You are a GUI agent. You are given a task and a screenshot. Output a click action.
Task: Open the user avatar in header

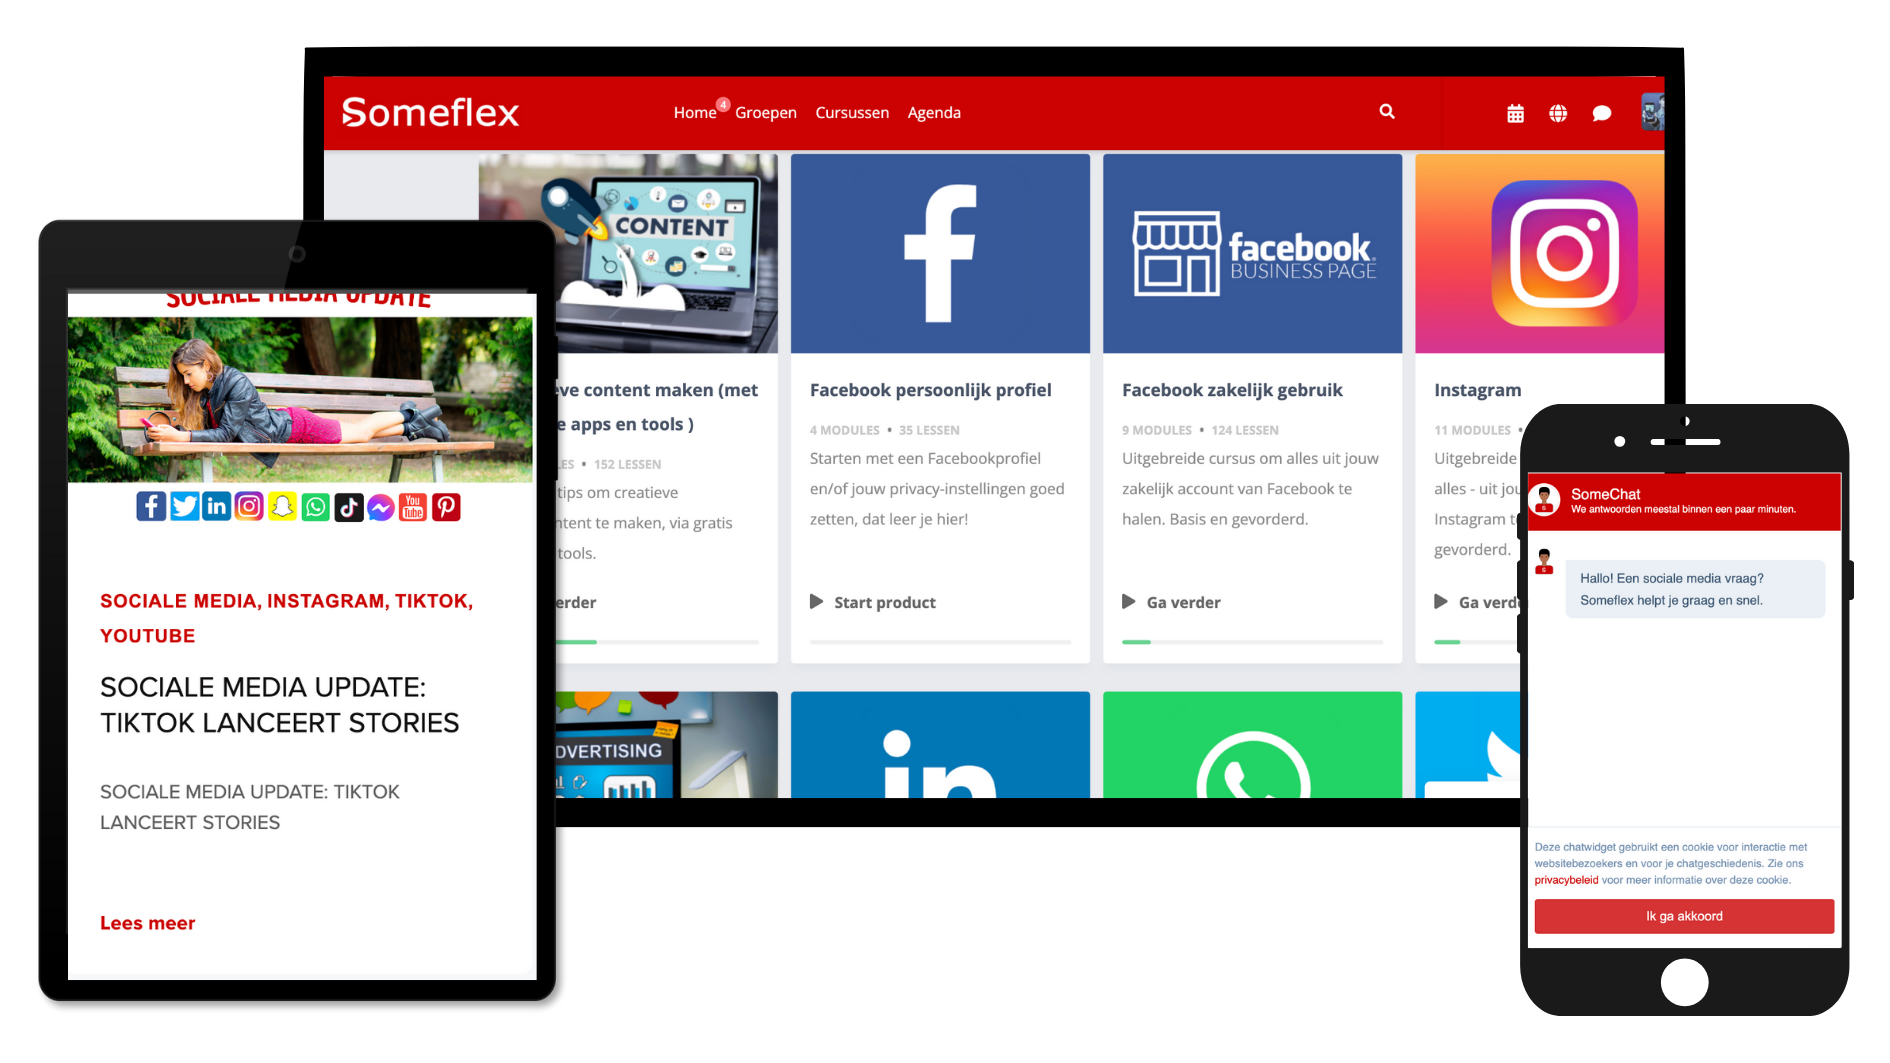pyautogui.click(x=1652, y=112)
